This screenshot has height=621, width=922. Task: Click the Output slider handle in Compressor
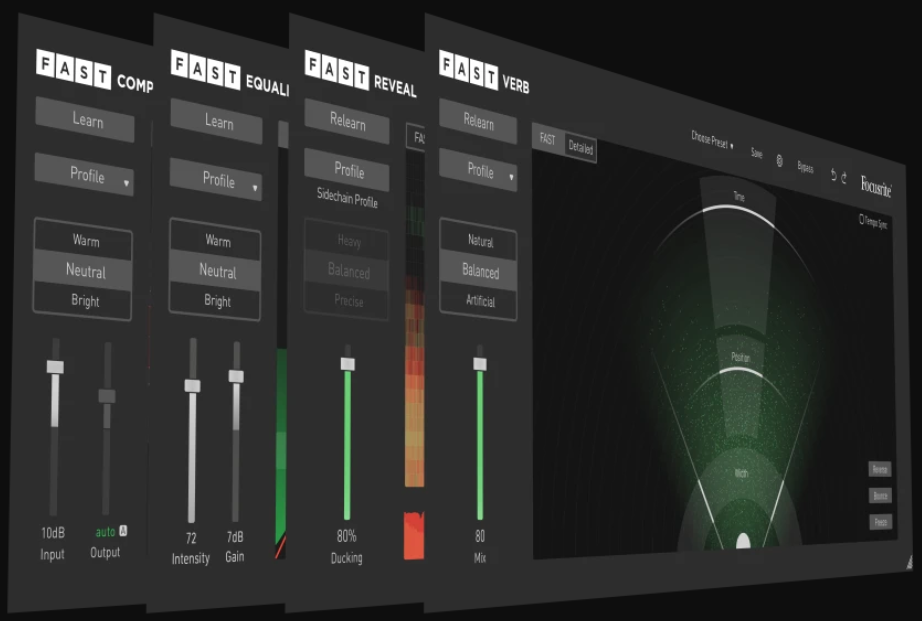coord(107,396)
